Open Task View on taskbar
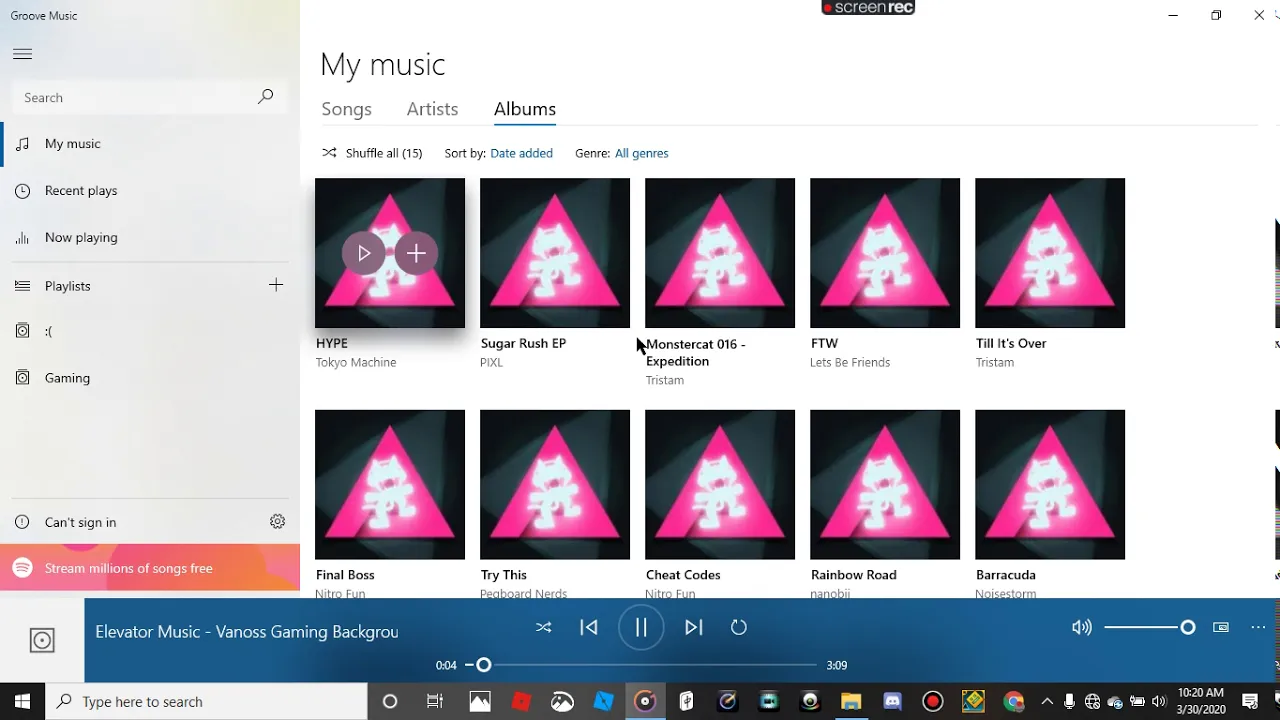 tap(435, 701)
